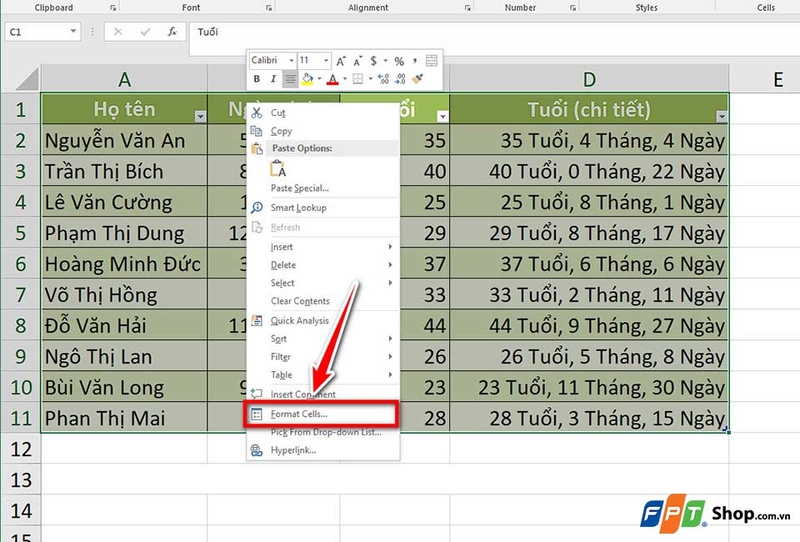
Task: Select cell 25 Tuổi, 8 Tháng, 1 Ngày
Action: point(589,202)
